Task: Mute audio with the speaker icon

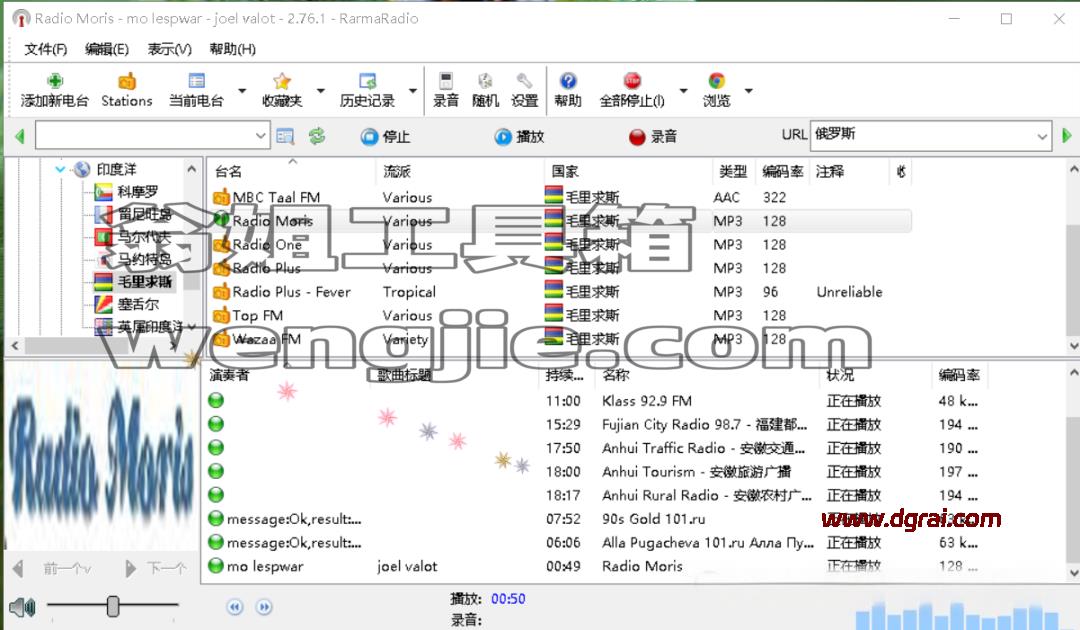Action: click(22, 607)
